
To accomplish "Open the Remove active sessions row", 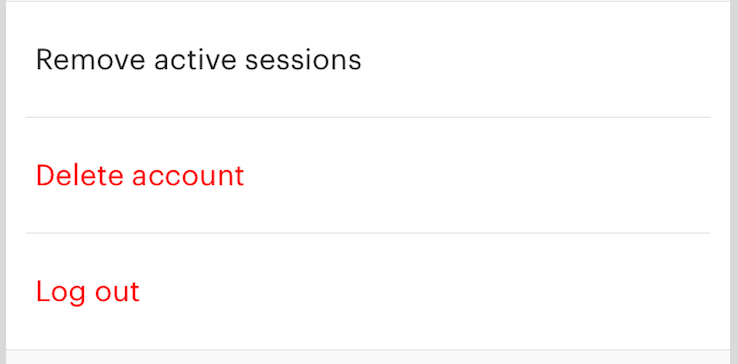I will (368, 59).
